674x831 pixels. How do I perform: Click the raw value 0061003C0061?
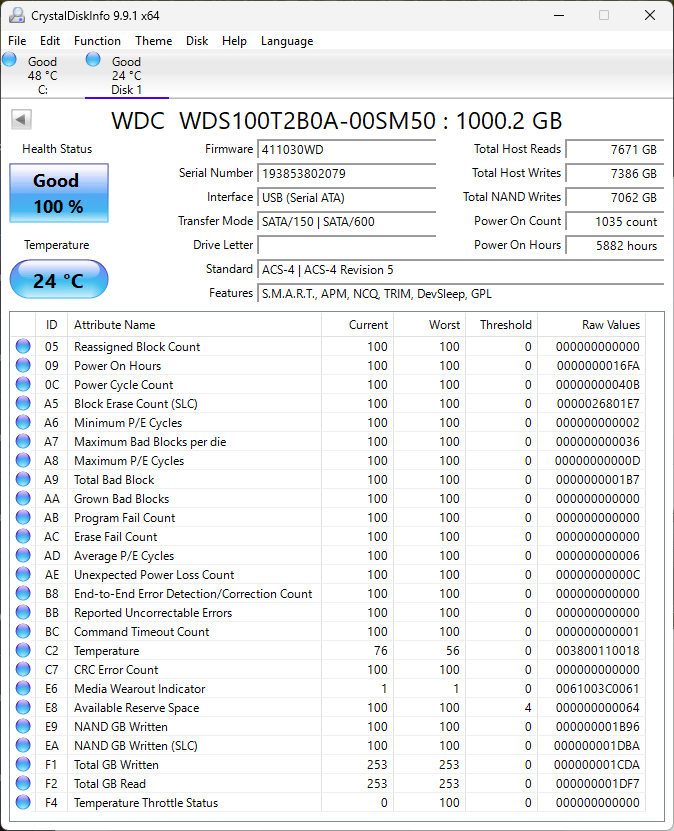(x=597, y=688)
